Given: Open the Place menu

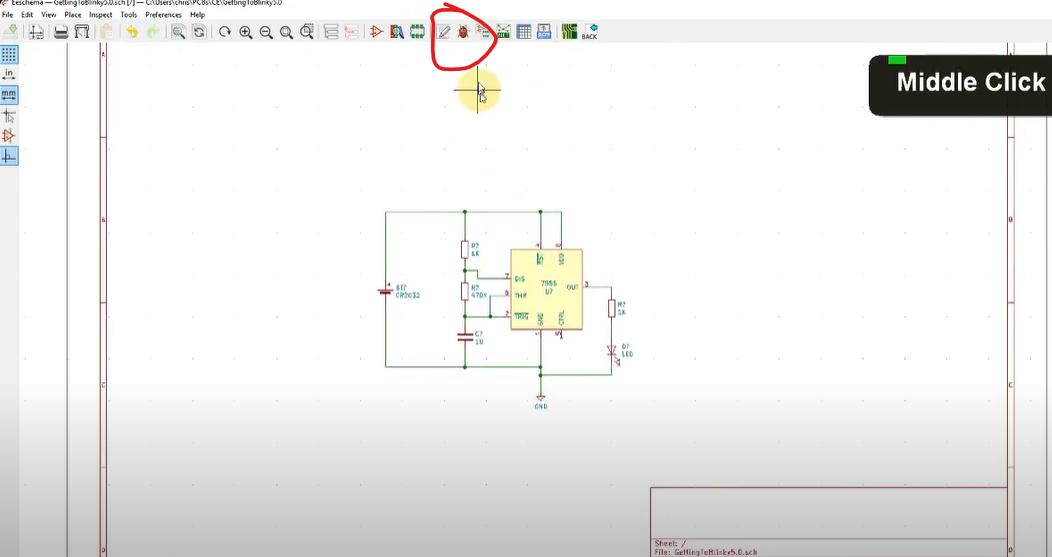Looking at the screenshot, I should [x=72, y=14].
